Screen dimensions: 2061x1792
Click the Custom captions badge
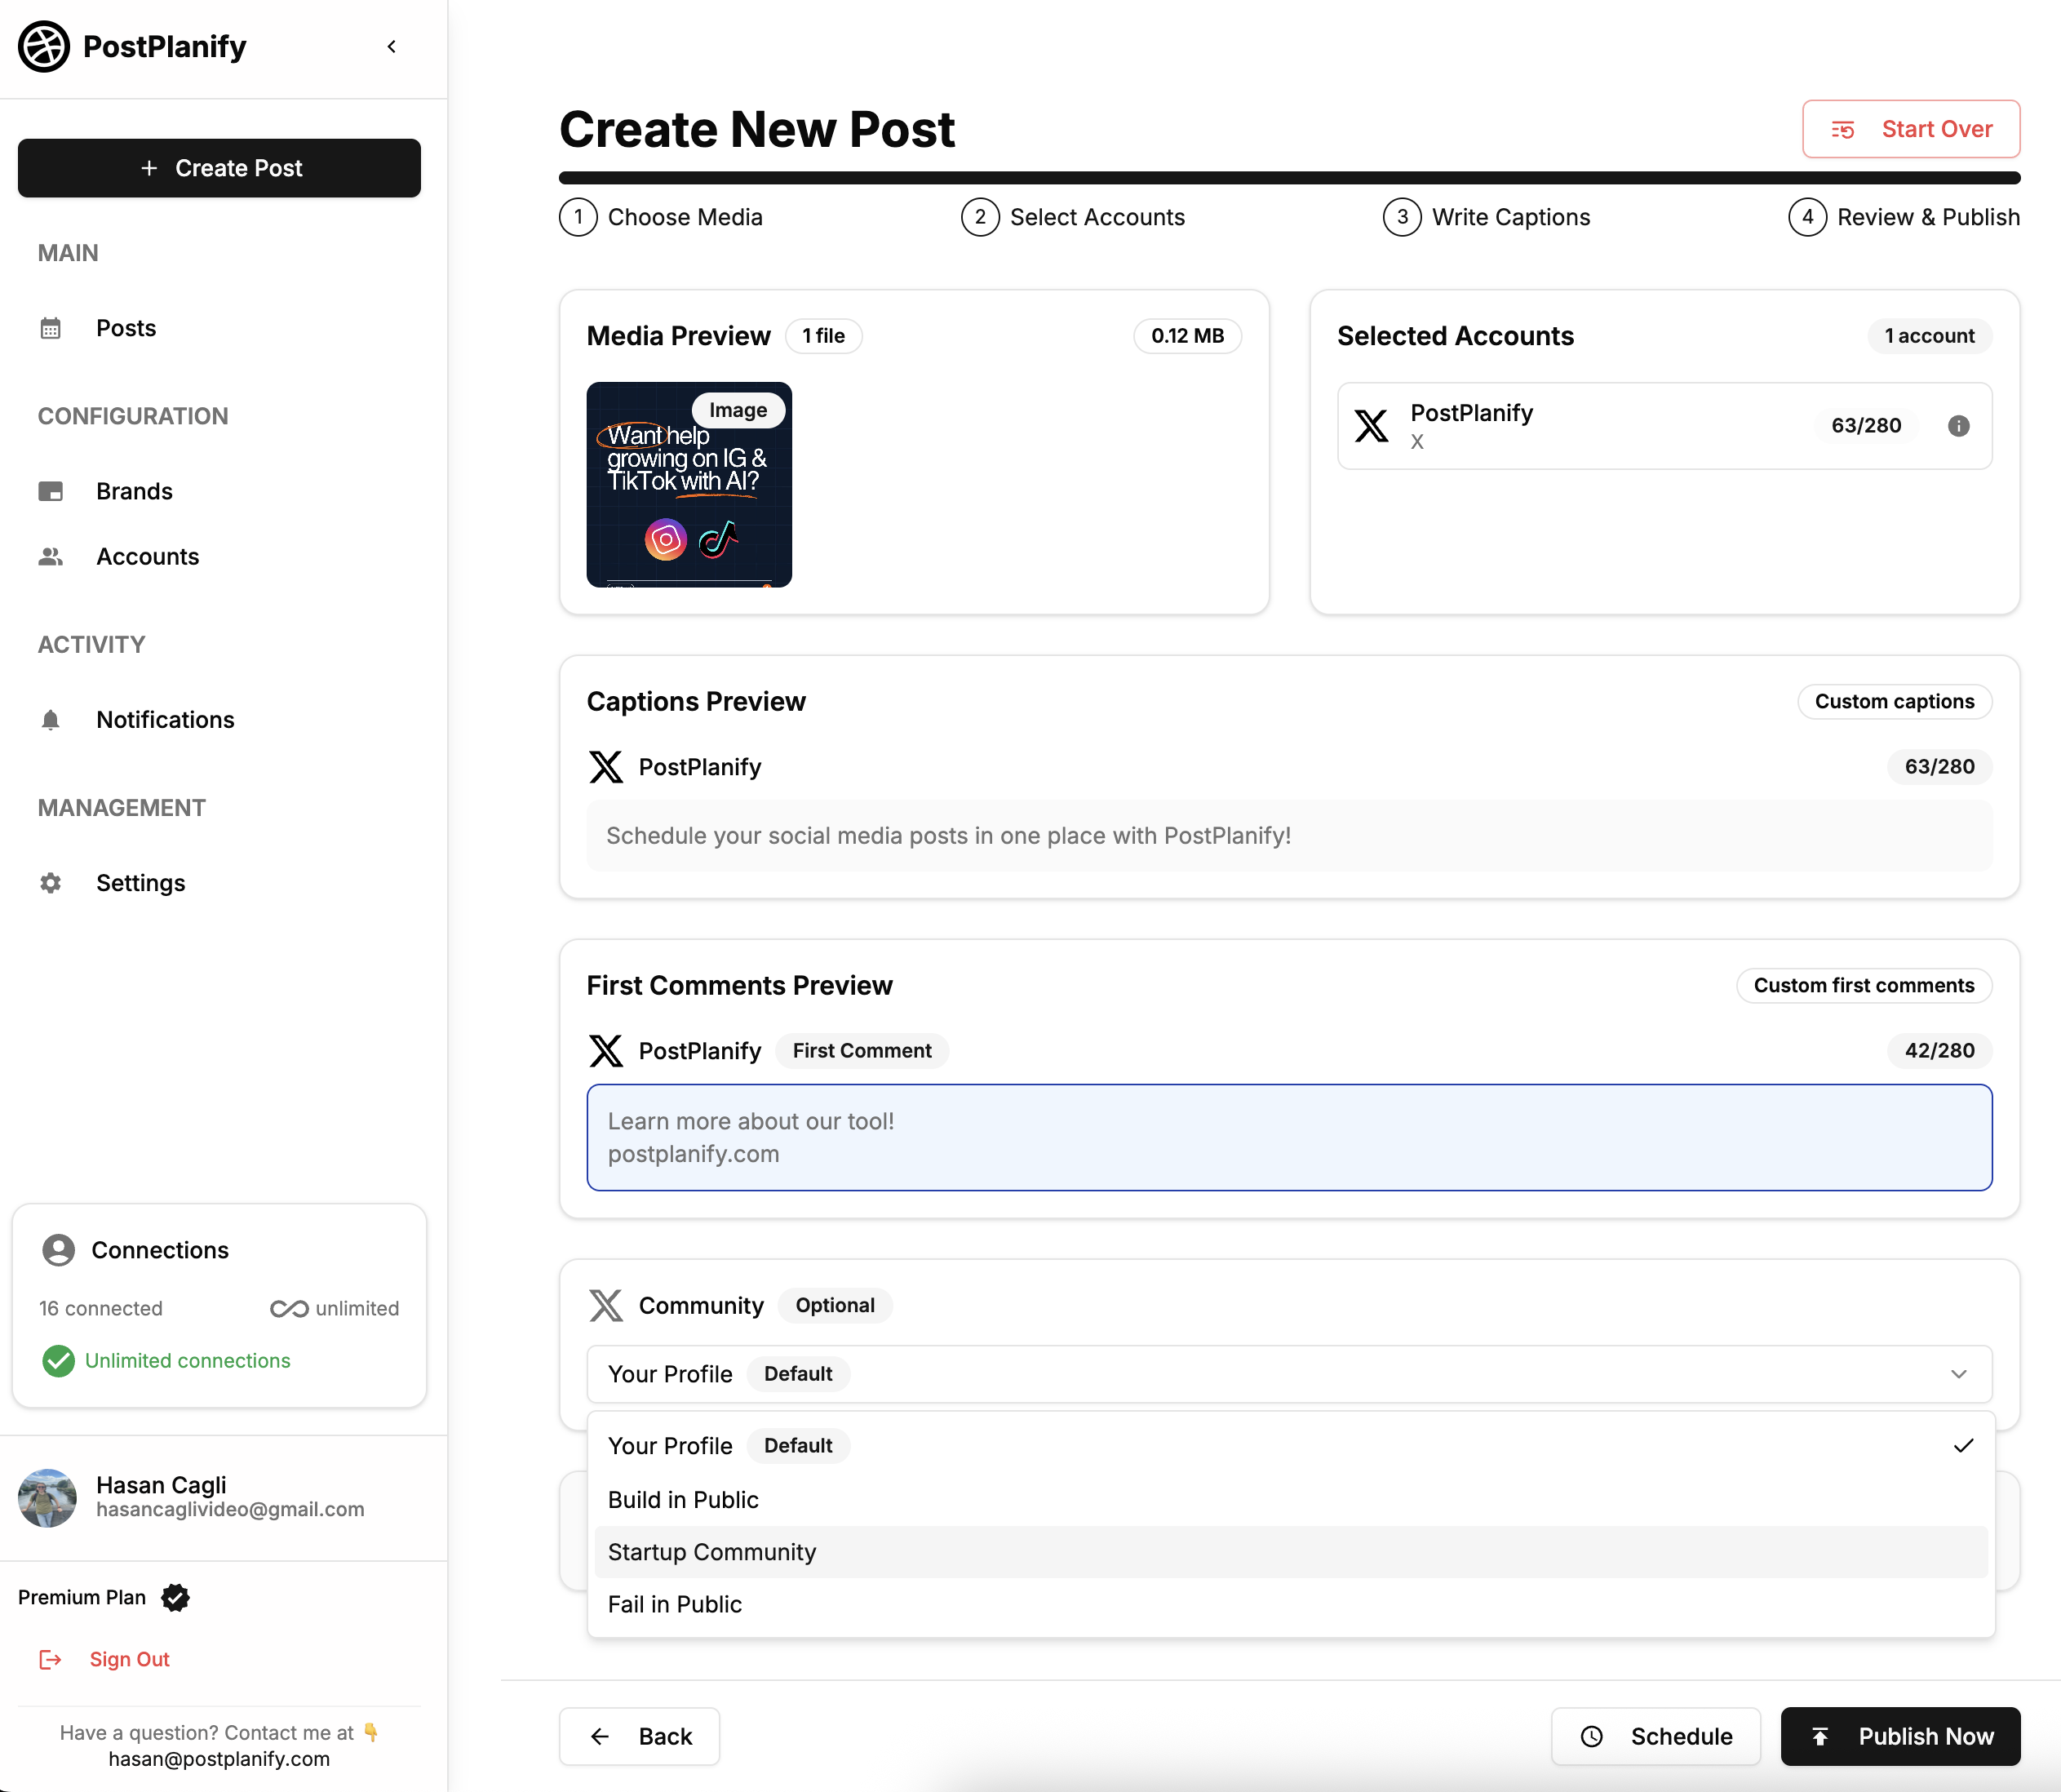[1894, 702]
